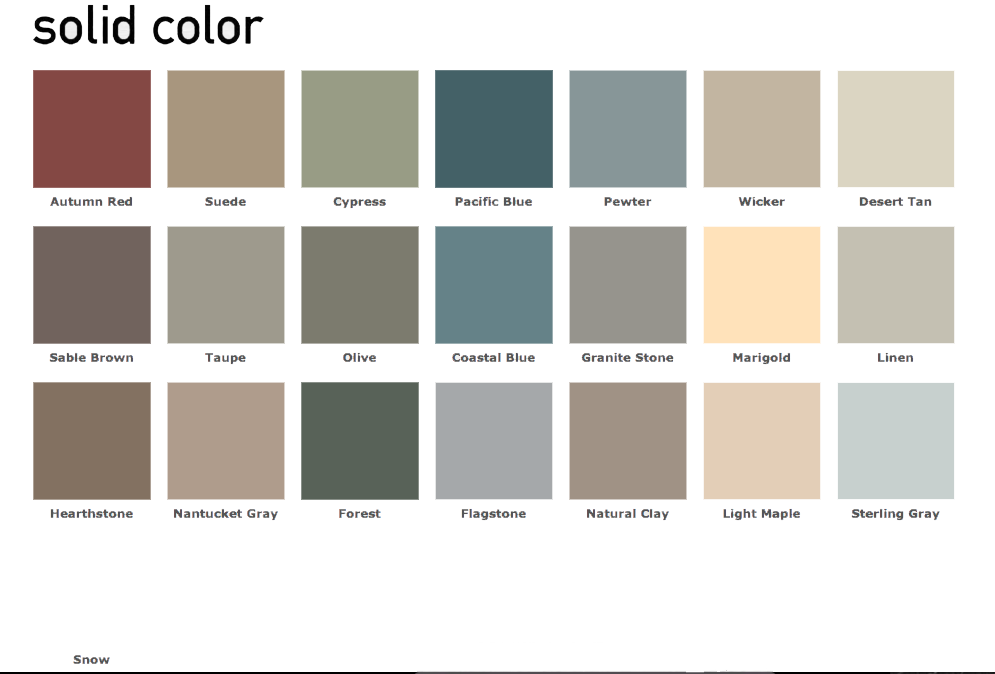Choose the Pacific Blue color
The width and height of the screenshot is (995, 674).
click(x=493, y=128)
